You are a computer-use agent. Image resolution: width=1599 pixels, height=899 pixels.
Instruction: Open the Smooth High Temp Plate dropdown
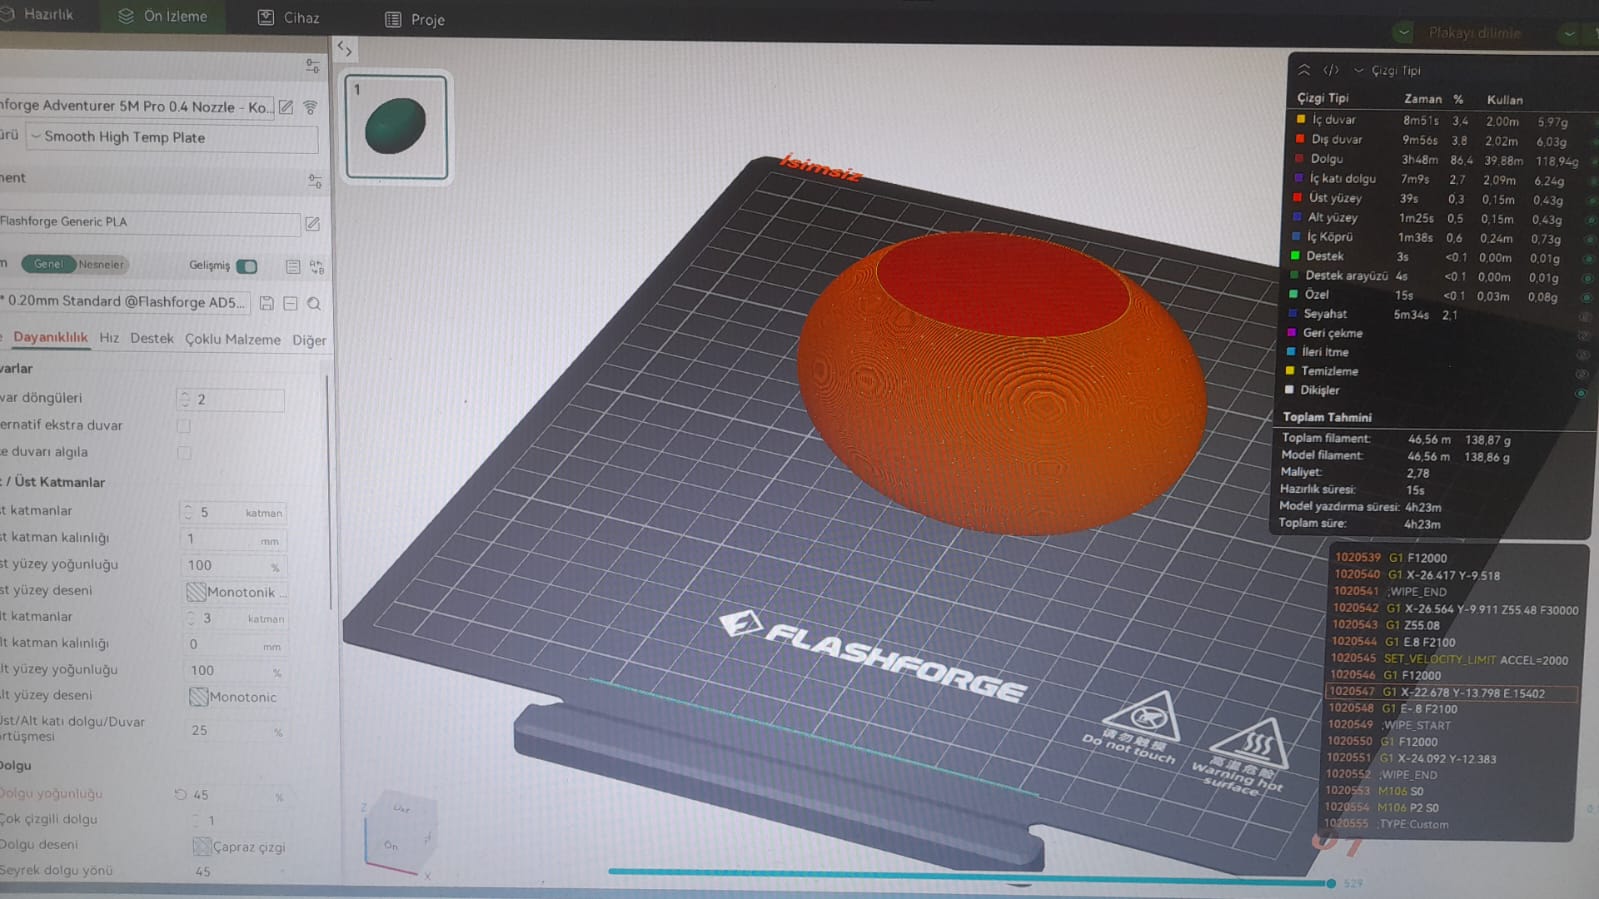point(172,137)
